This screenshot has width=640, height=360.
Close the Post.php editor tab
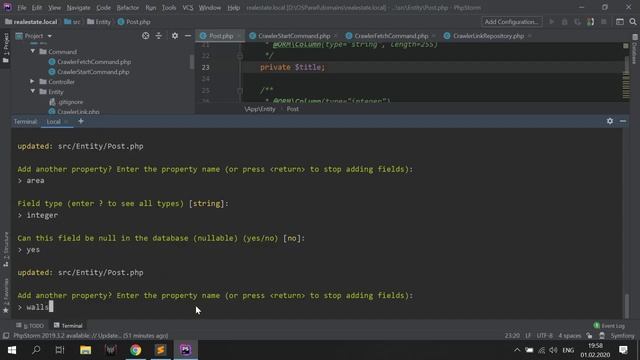click(x=239, y=36)
